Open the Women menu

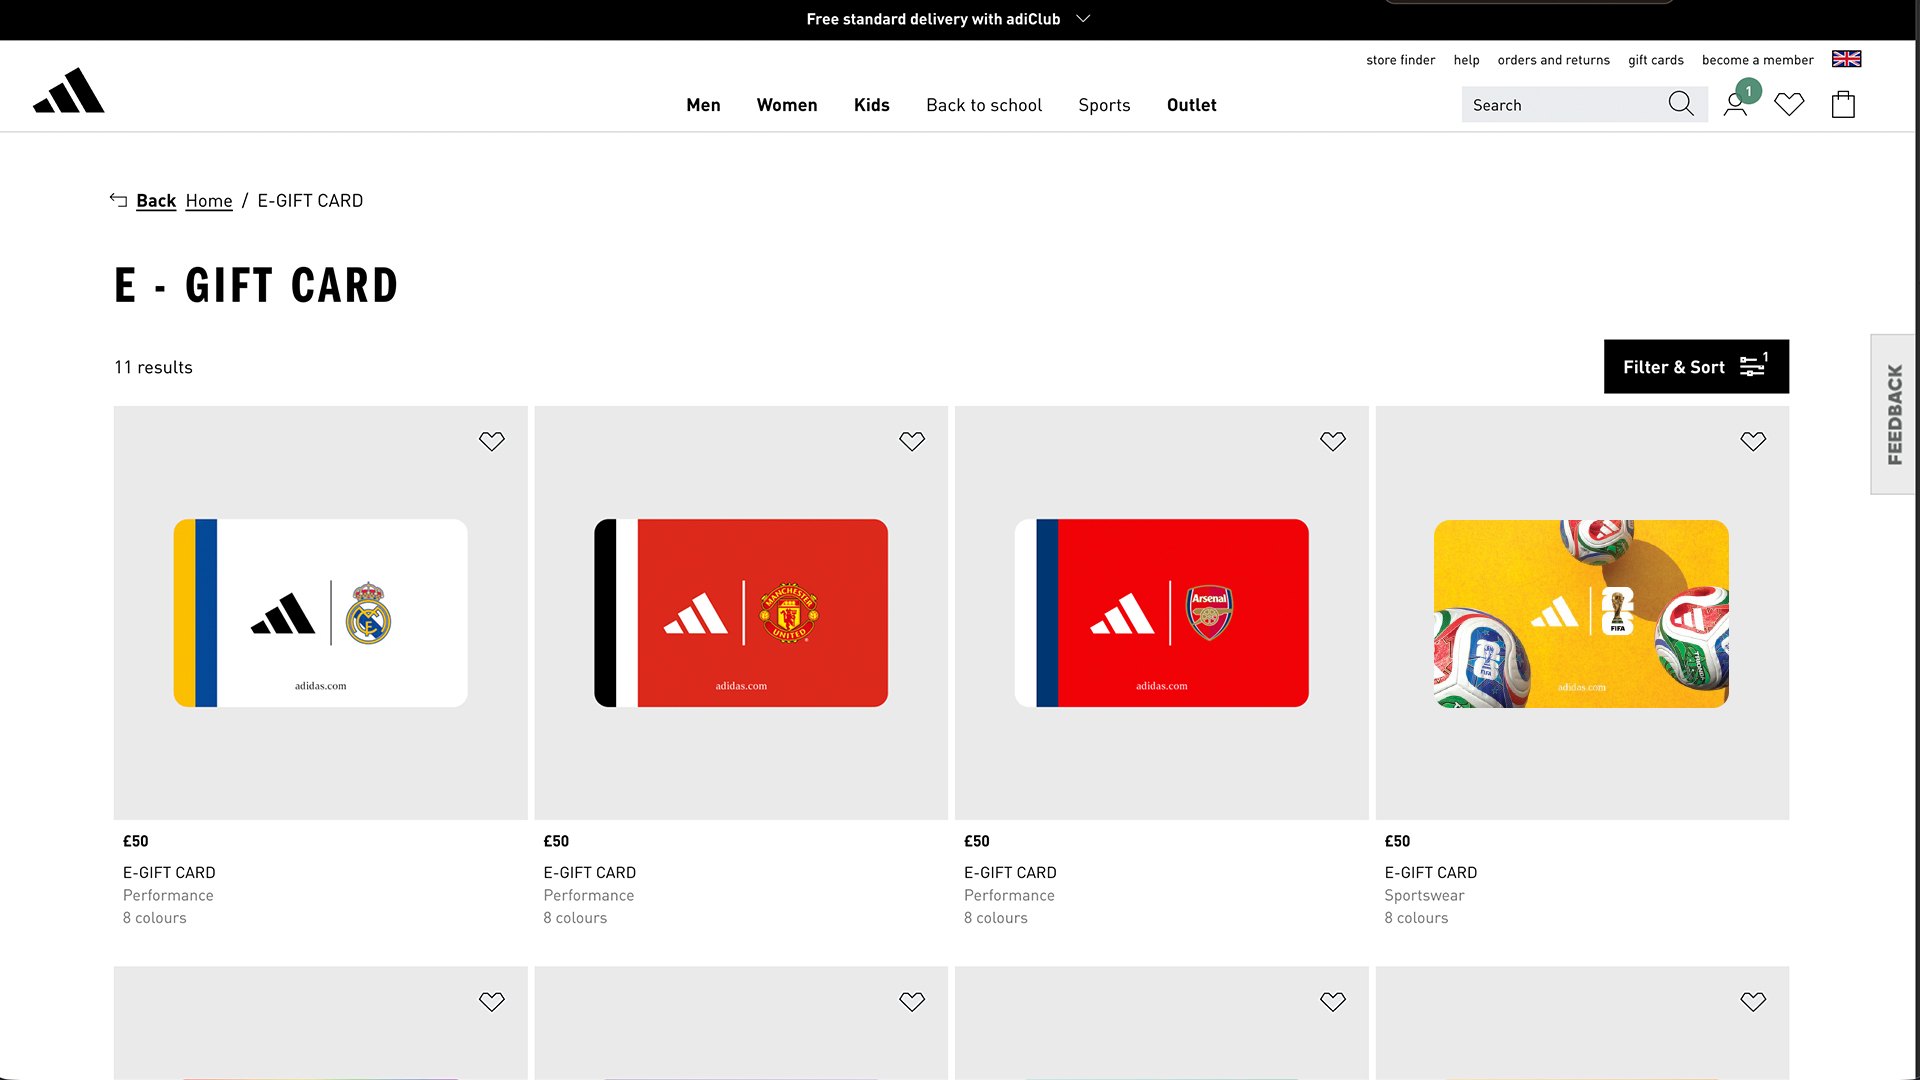[787, 105]
